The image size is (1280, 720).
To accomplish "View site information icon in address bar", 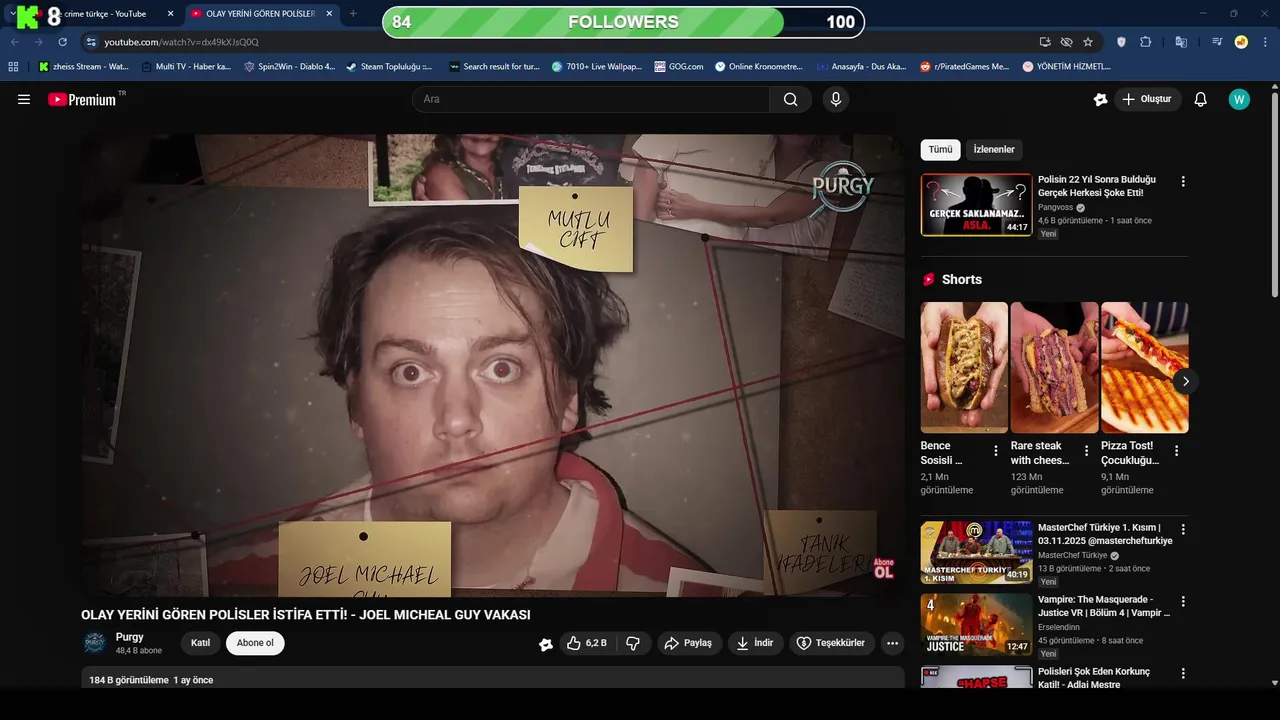I will click(91, 42).
